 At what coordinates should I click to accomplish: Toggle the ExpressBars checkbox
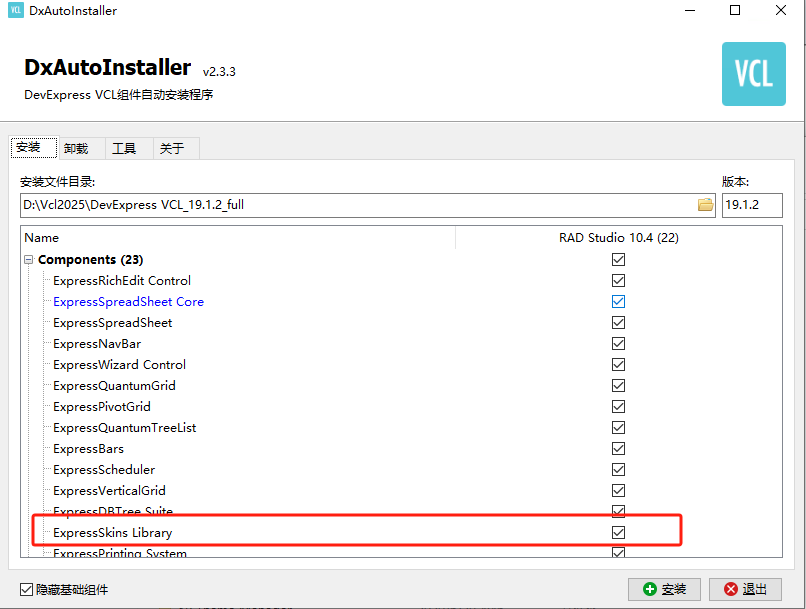click(x=618, y=449)
